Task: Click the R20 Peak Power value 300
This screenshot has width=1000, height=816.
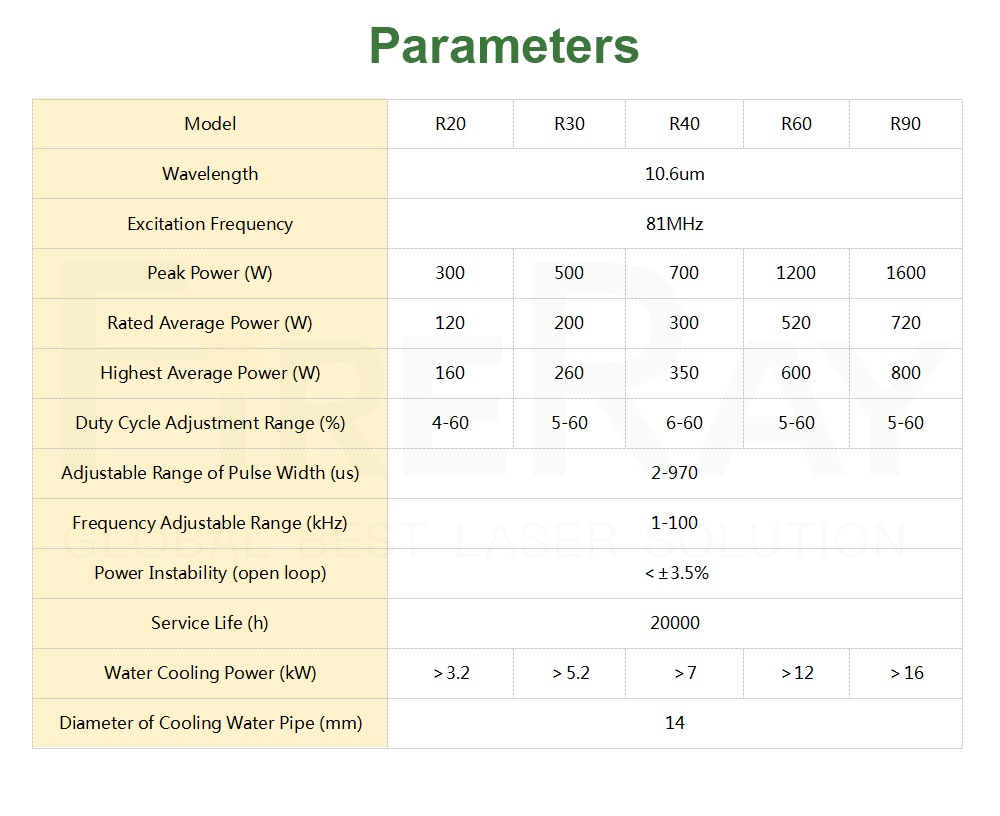Action: point(450,273)
